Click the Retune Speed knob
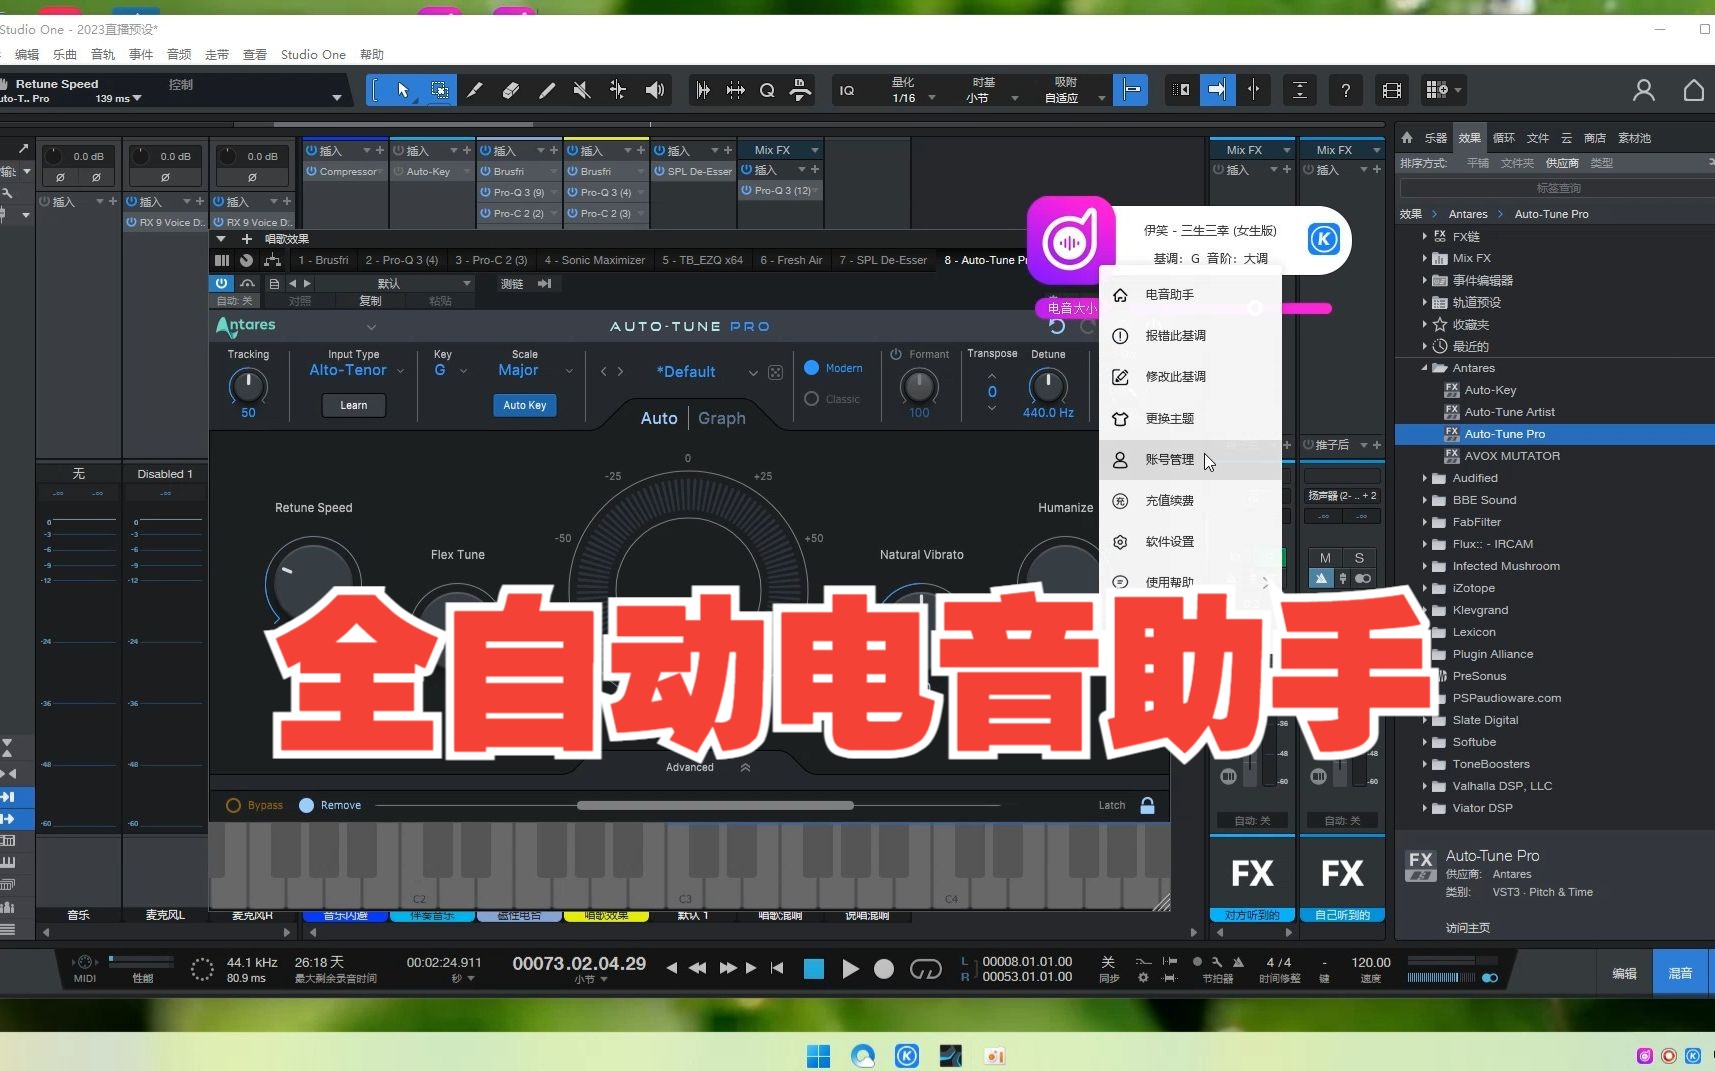The width and height of the screenshot is (1715, 1071). [x=312, y=582]
